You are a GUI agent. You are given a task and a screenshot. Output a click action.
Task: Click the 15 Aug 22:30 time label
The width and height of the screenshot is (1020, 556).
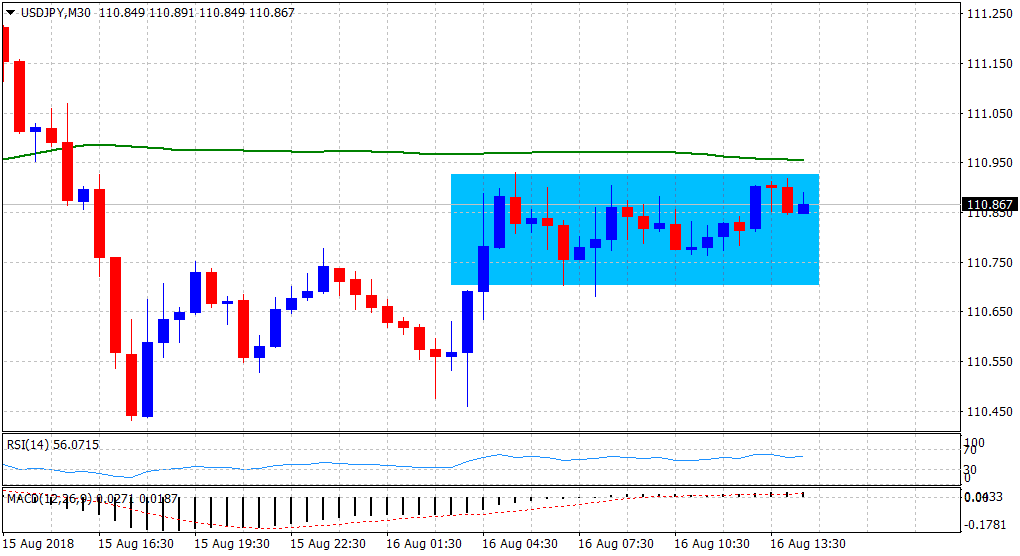(x=328, y=544)
